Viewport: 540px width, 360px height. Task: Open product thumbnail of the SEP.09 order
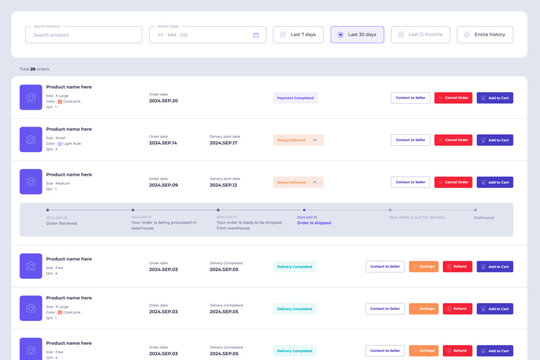pyautogui.click(x=31, y=182)
